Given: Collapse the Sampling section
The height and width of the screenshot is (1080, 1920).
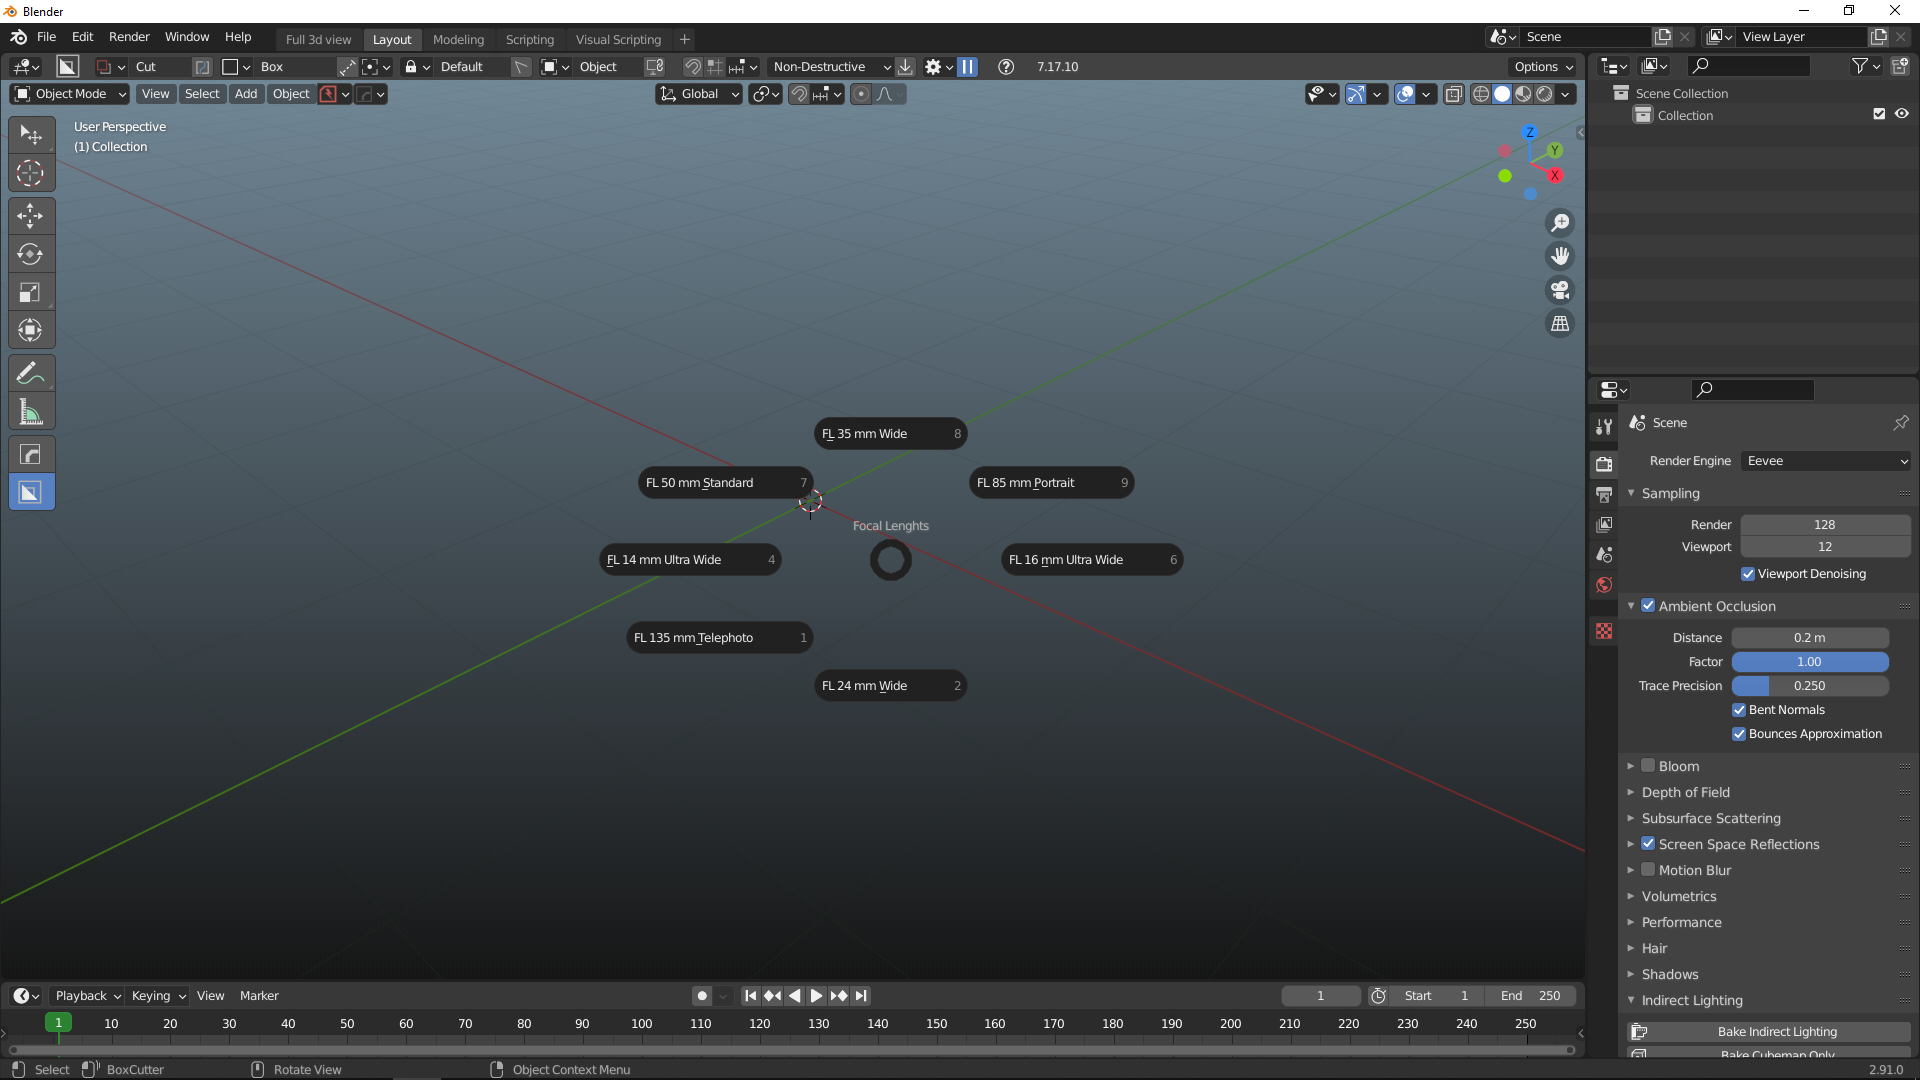Looking at the screenshot, I should [x=1631, y=493].
